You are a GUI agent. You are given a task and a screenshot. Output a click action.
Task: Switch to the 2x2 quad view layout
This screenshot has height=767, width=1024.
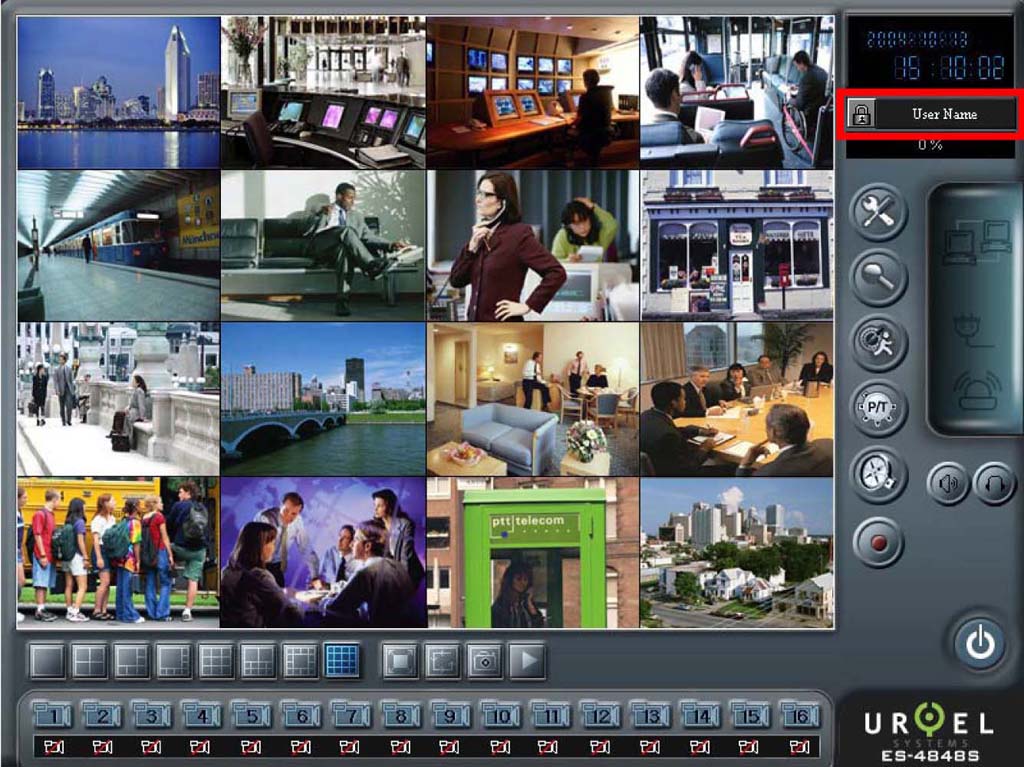tap(89, 661)
